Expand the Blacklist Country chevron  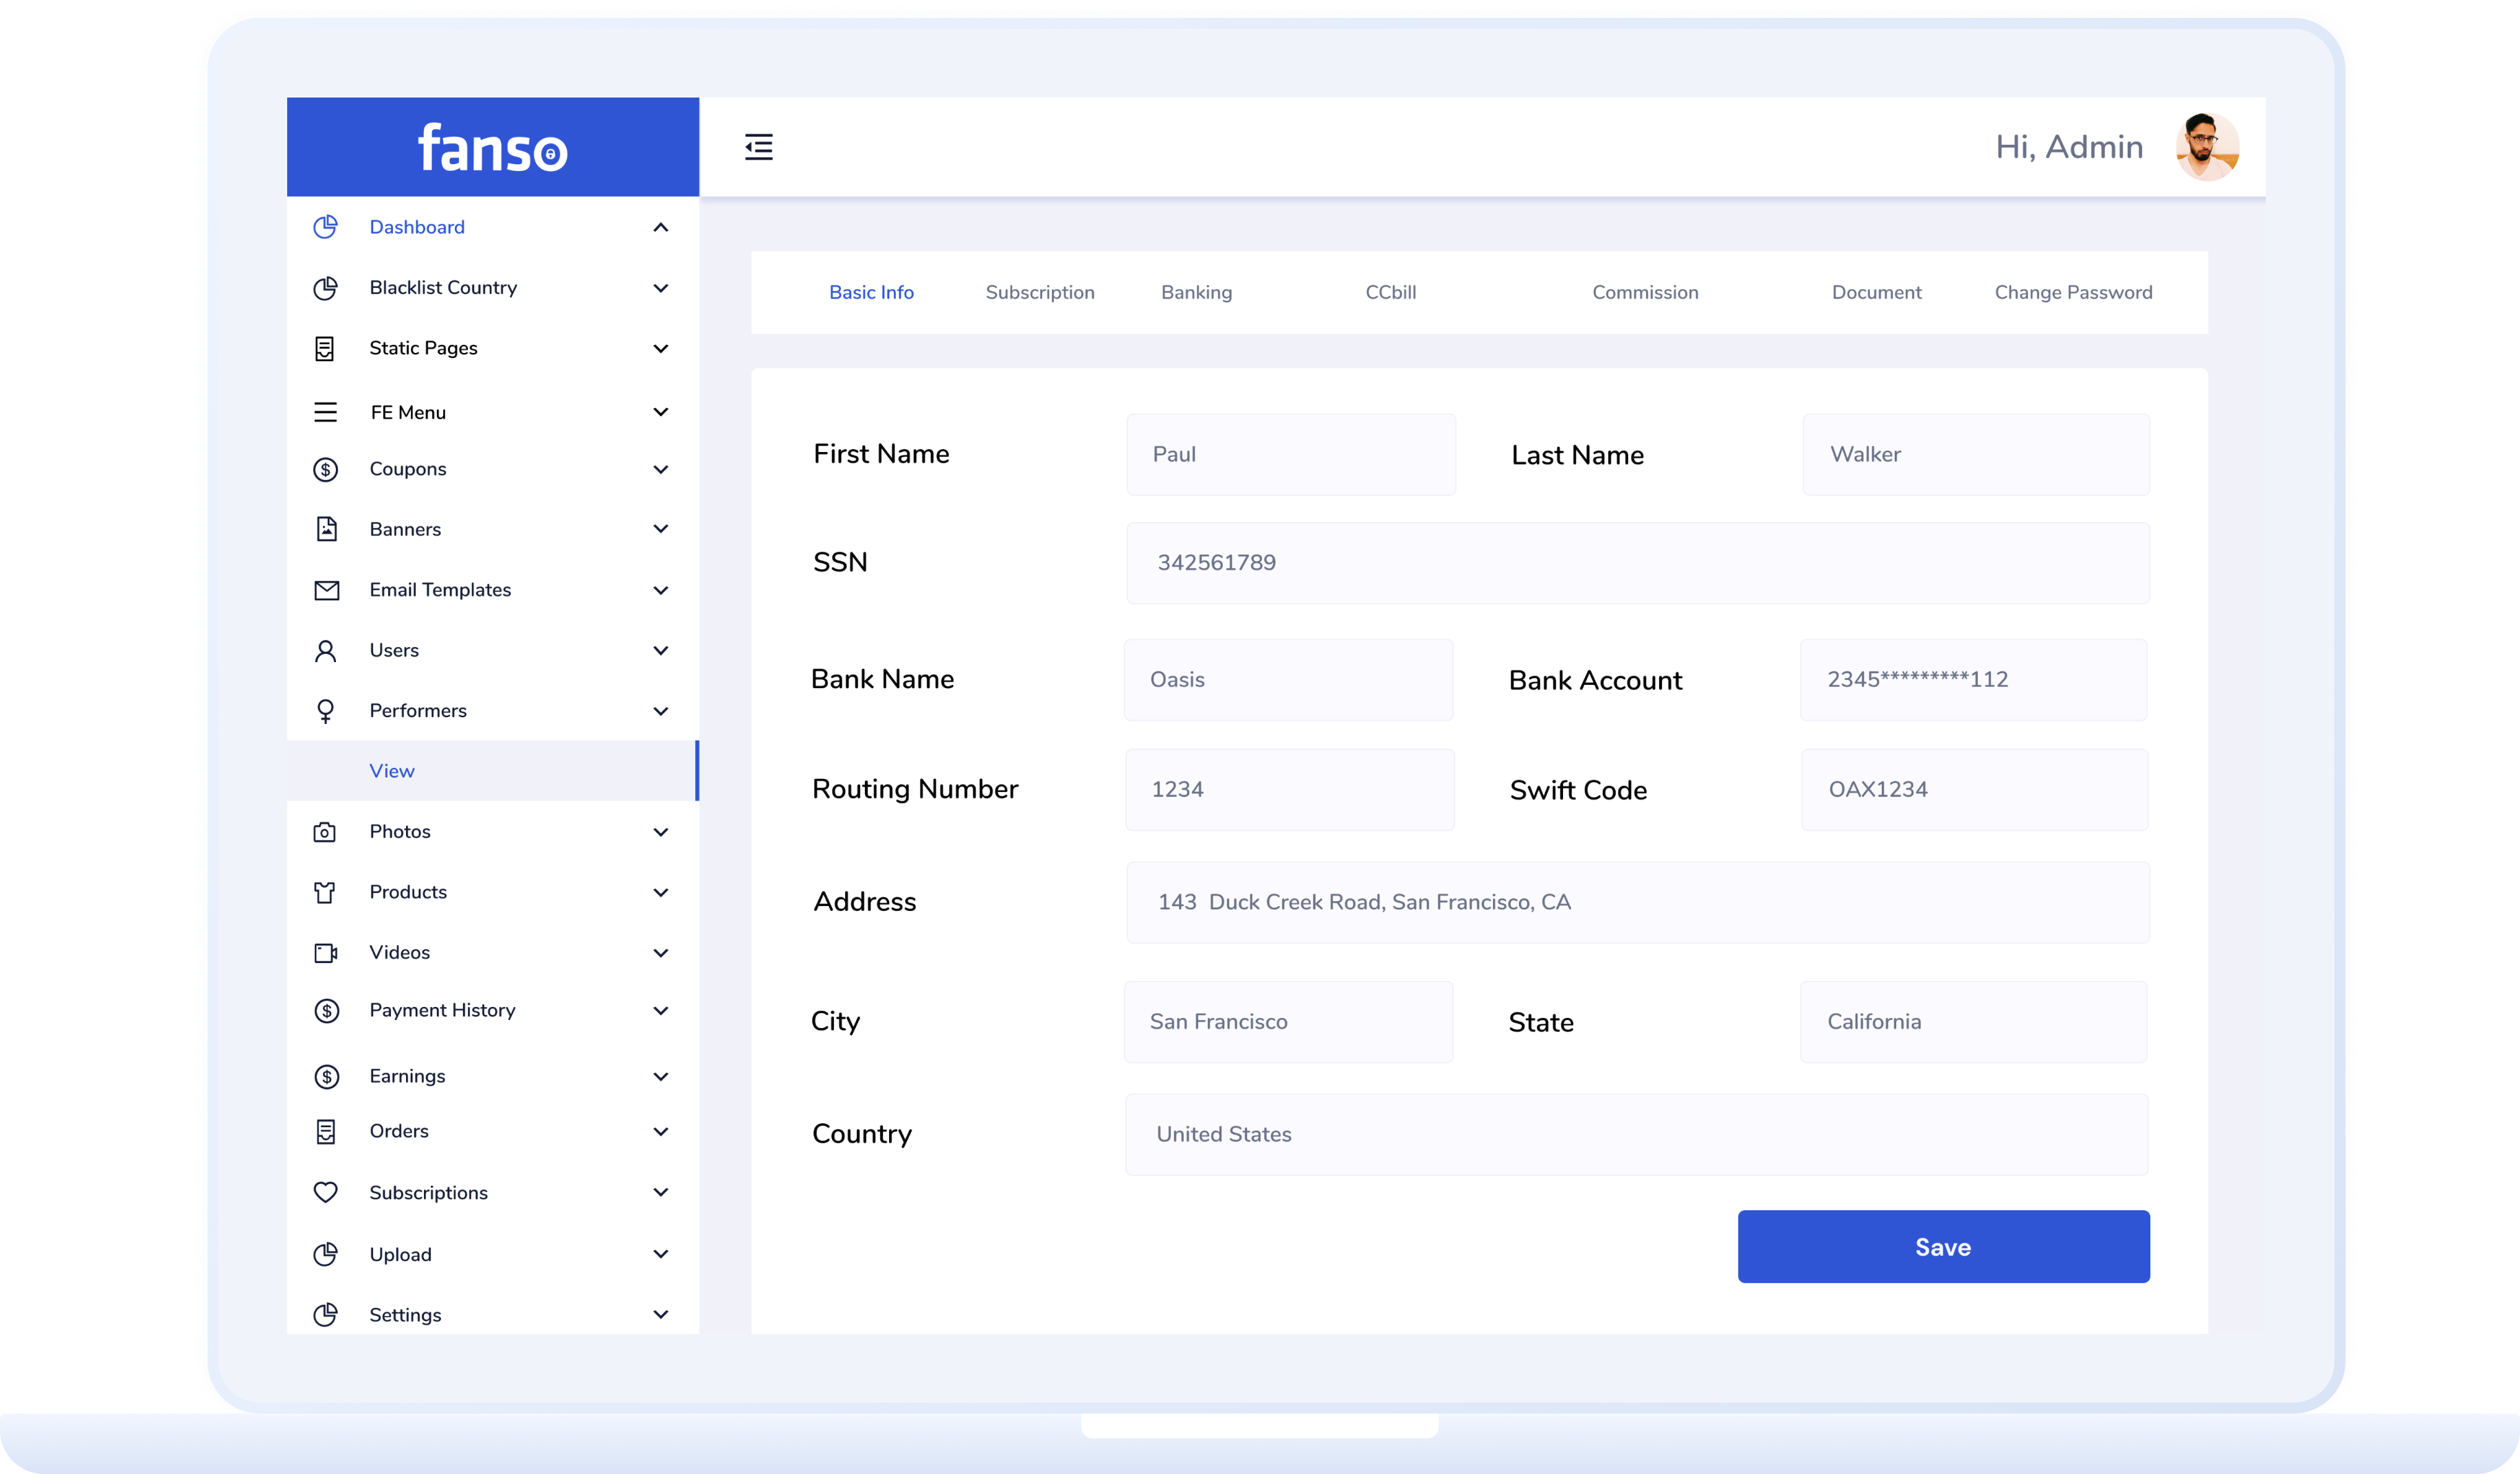point(660,288)
